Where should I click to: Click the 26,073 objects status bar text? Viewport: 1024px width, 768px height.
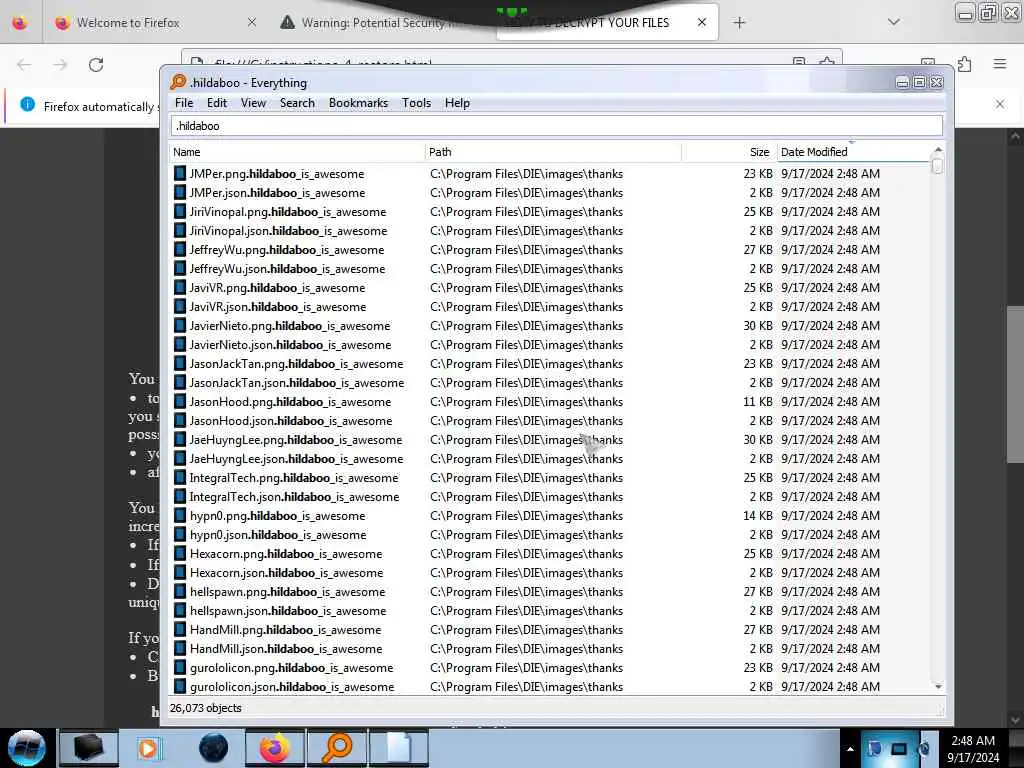[x=206, y=708]
